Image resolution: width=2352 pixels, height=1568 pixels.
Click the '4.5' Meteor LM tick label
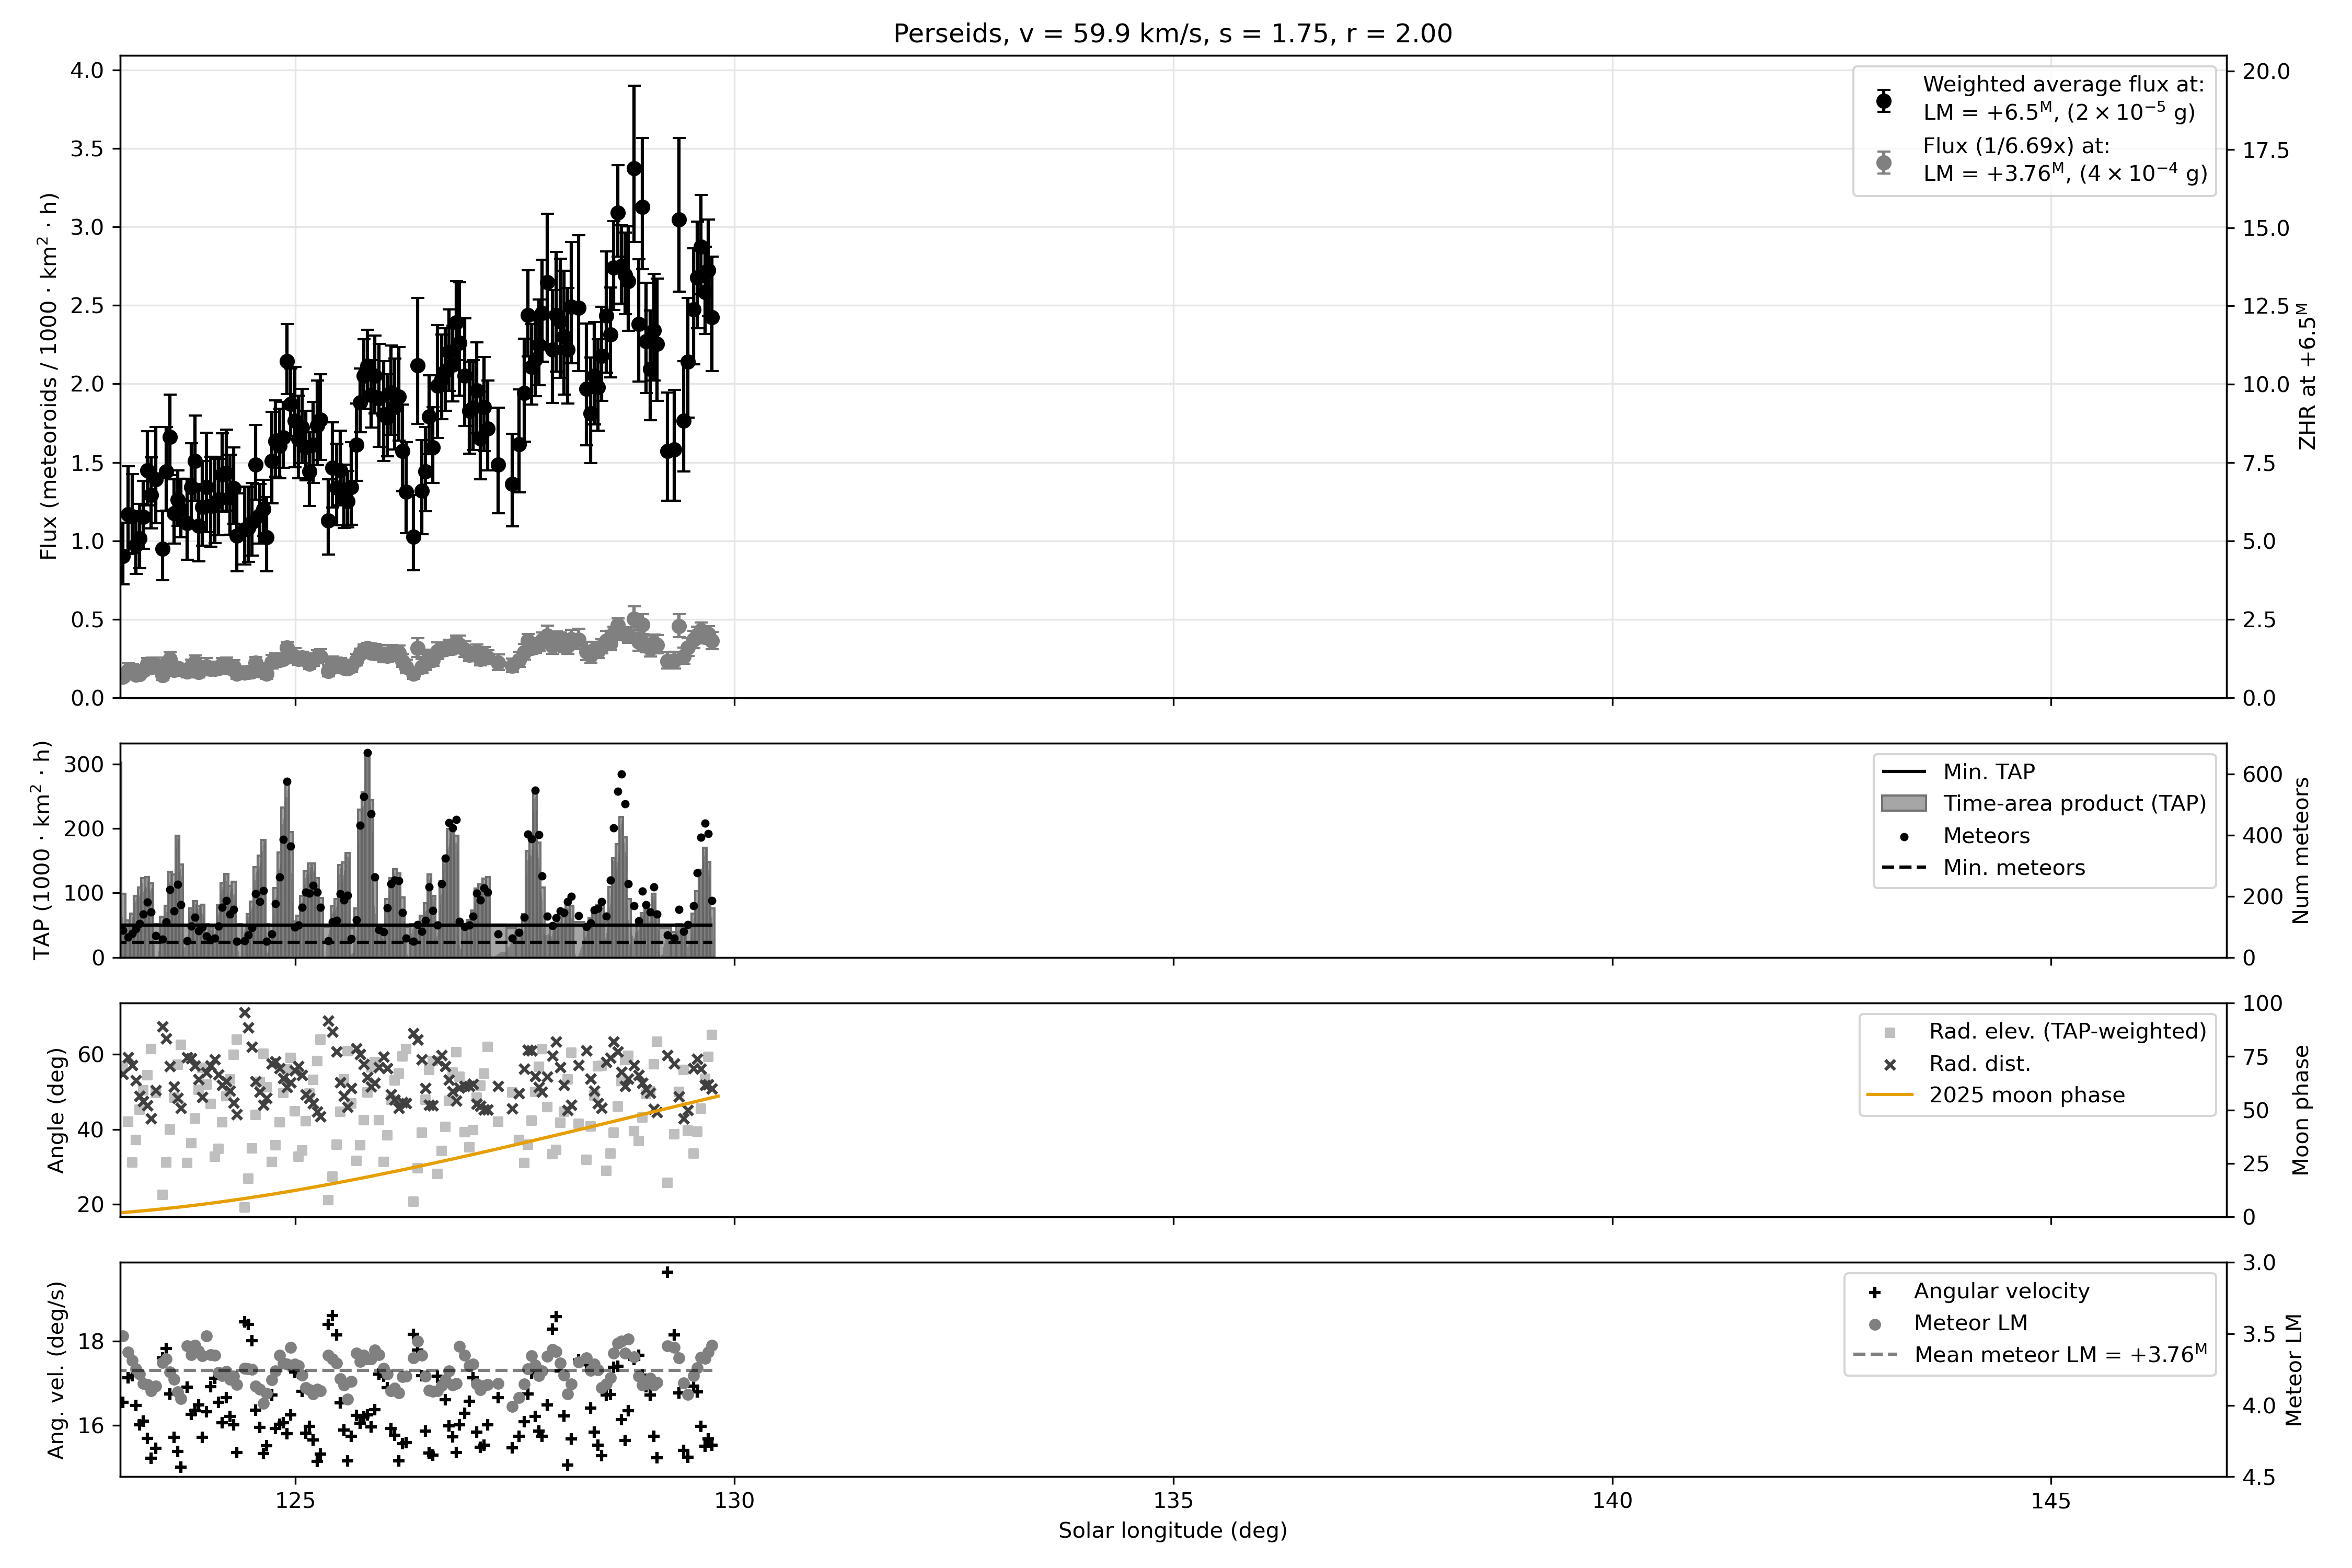2260,1478
